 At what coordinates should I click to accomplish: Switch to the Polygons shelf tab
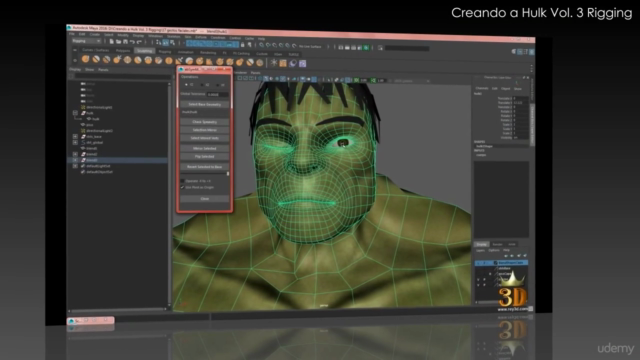(x=123, y=51)
